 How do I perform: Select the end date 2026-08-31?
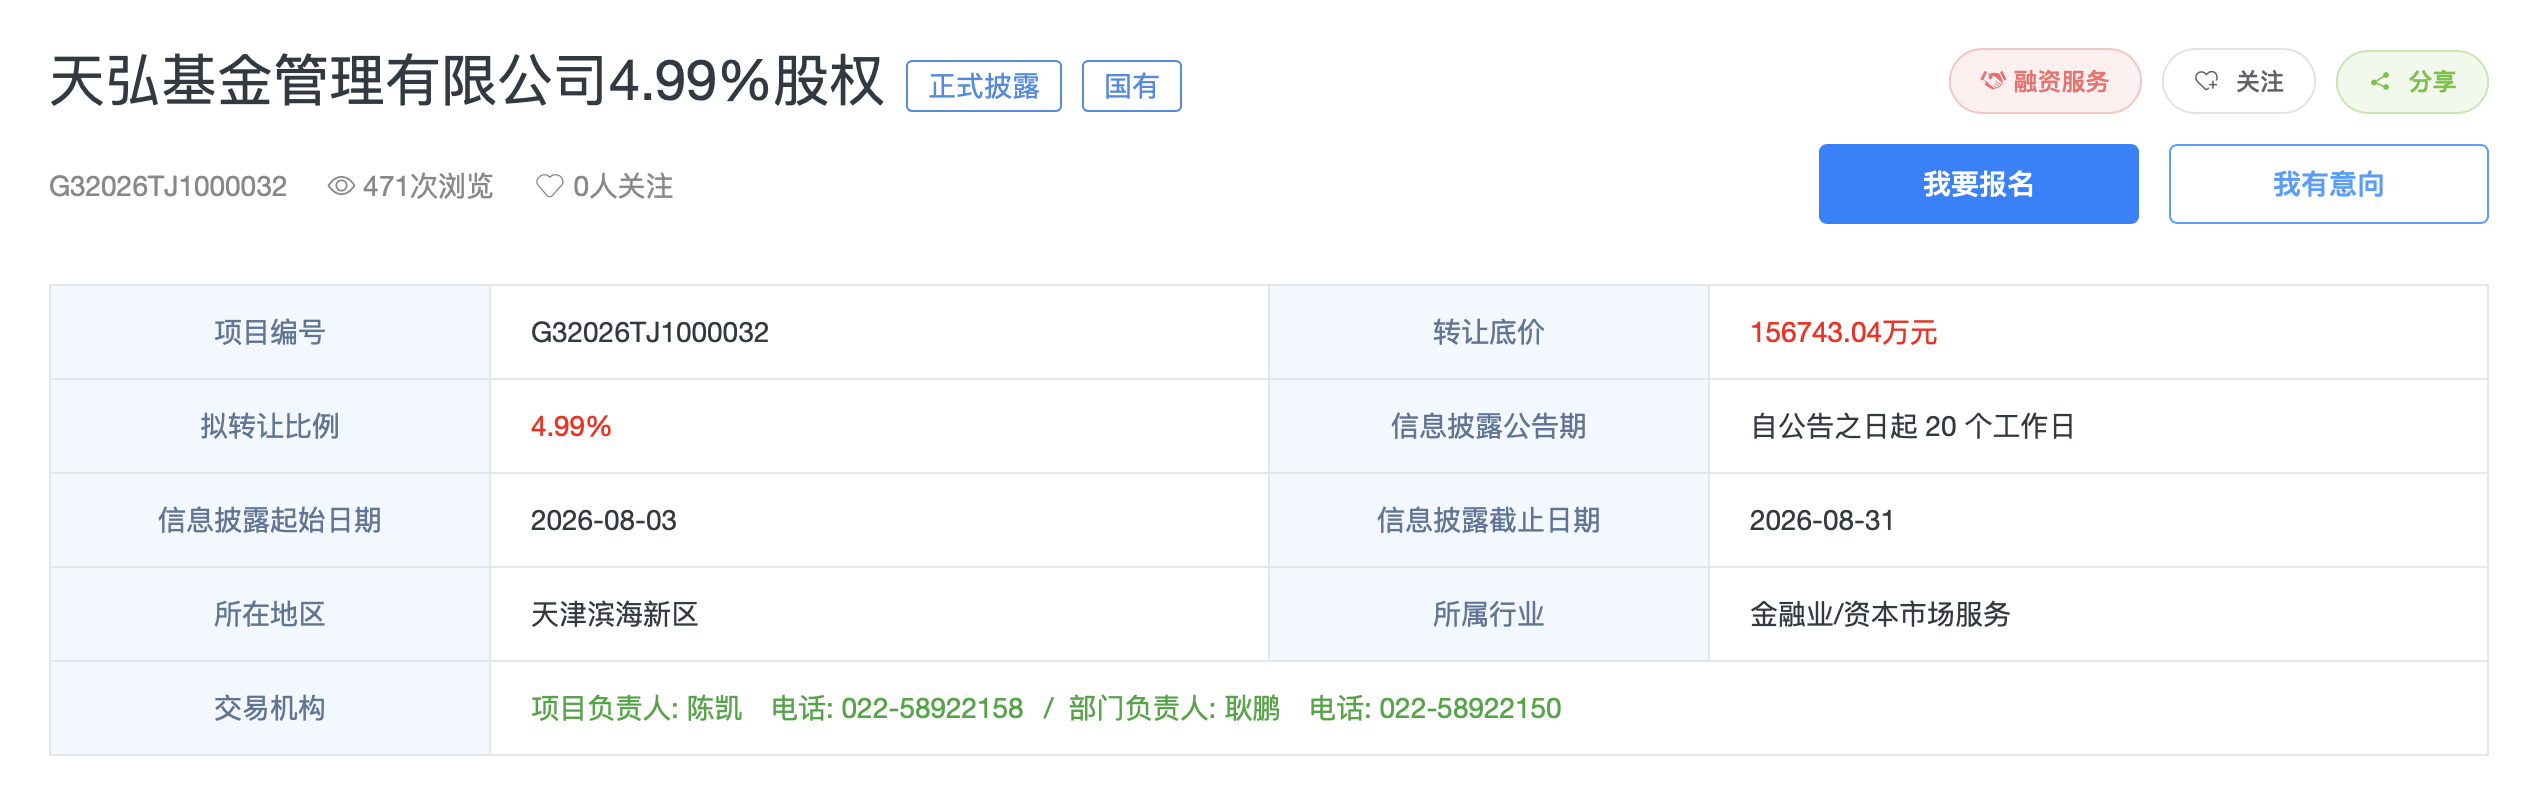coord(1822,520)
